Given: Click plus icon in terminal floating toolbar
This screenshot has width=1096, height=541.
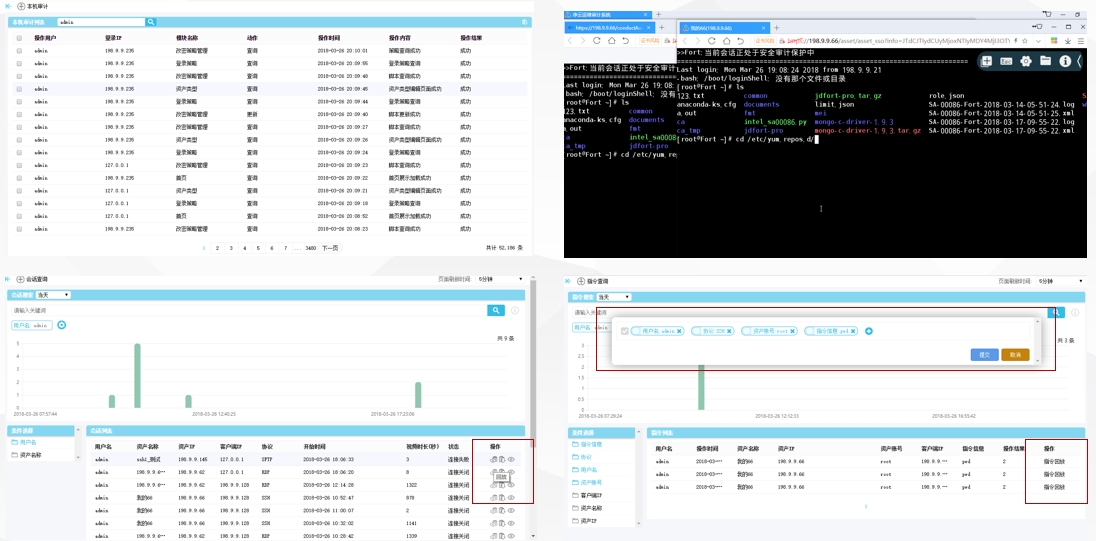Looking at the screenshot, I should 987,62.
